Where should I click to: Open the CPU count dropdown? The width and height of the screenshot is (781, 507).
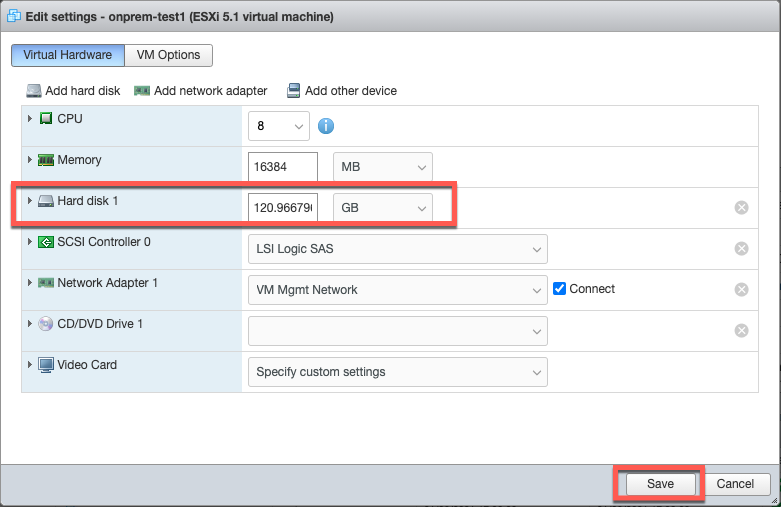tap(279, 126)
